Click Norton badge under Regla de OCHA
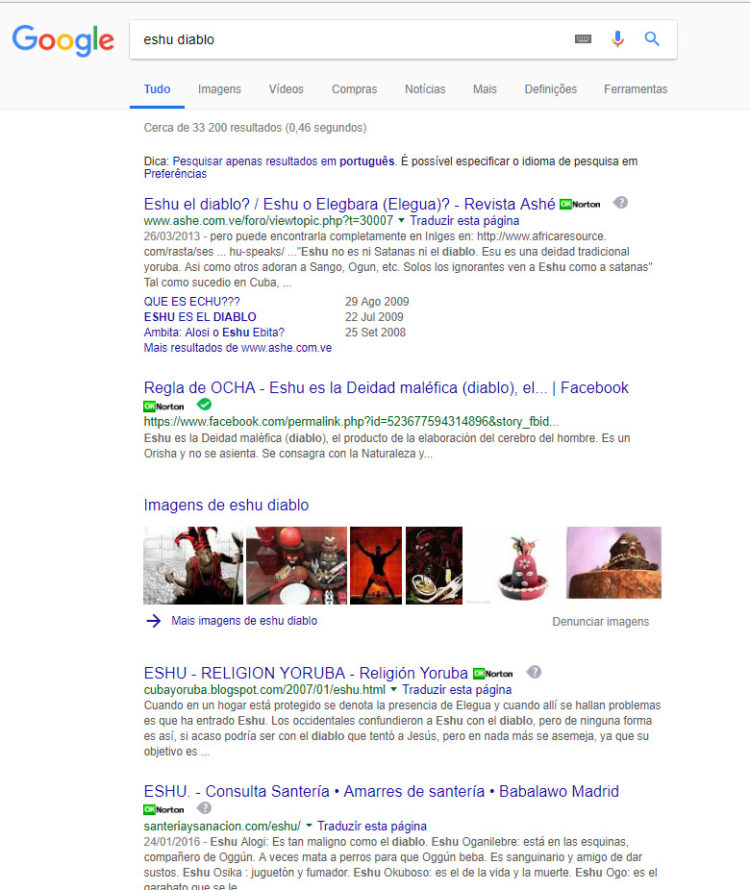The image size is (750, 890). point(164,406)
